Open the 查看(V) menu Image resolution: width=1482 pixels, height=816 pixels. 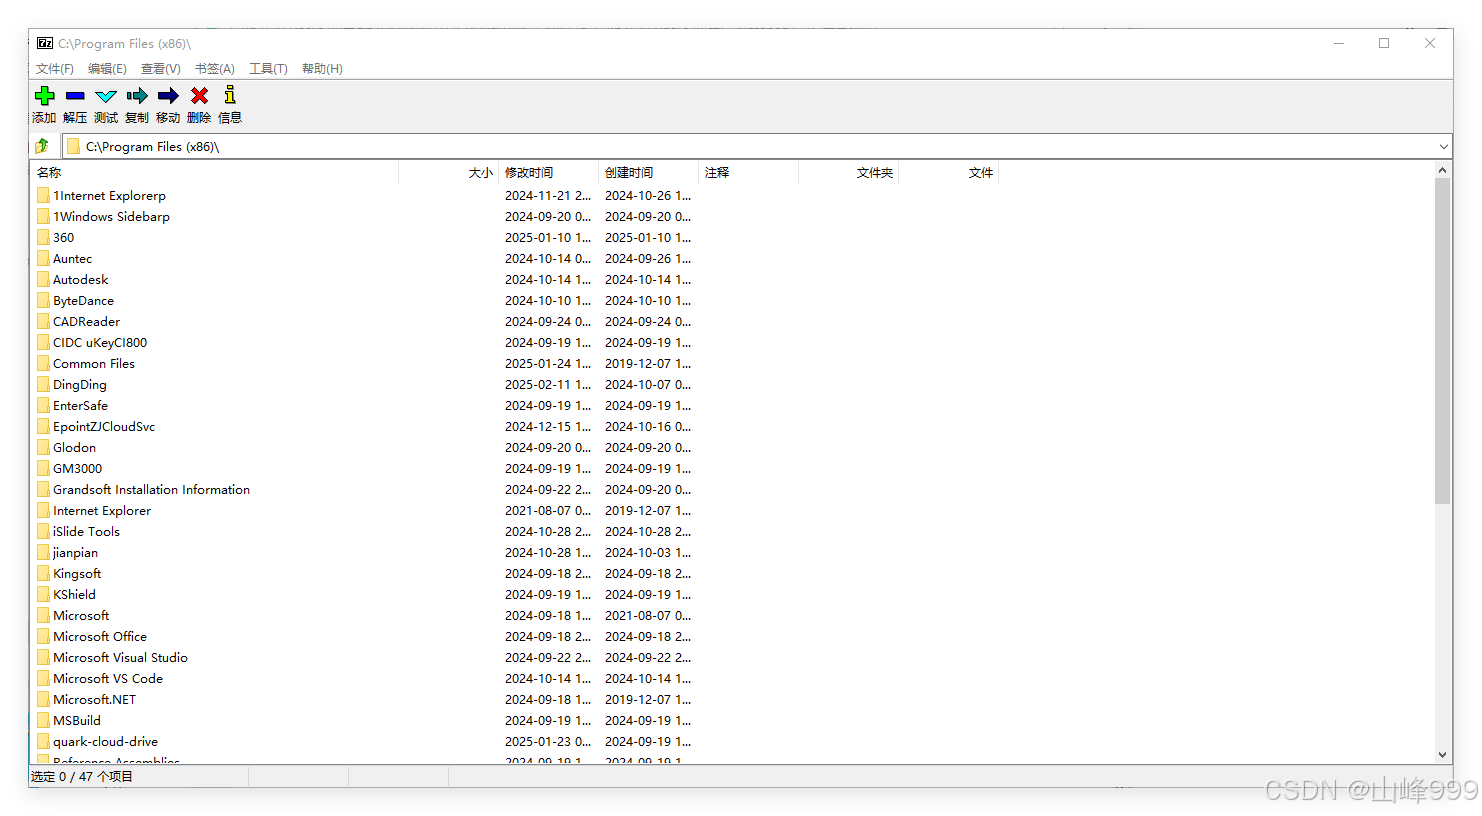tap(161, 69)
